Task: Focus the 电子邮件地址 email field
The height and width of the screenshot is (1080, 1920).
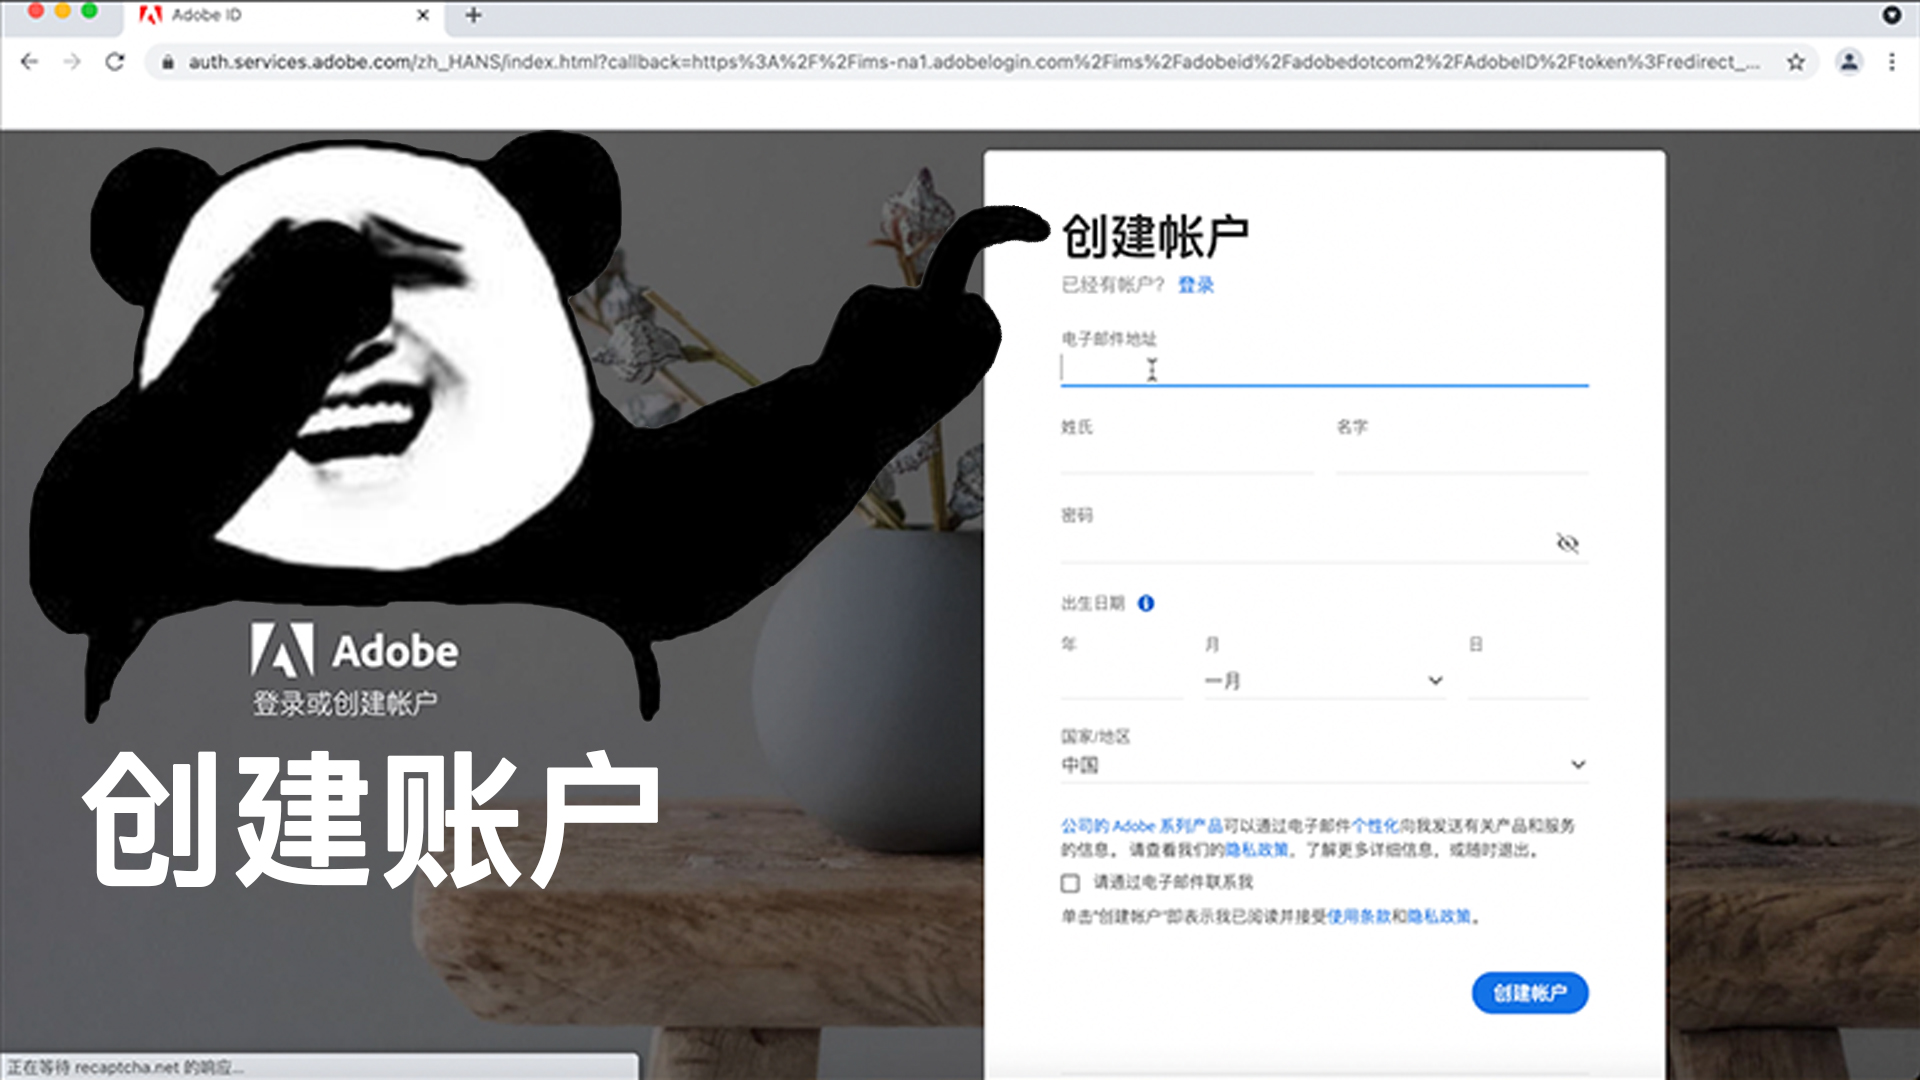Action: coord(1324,368)
